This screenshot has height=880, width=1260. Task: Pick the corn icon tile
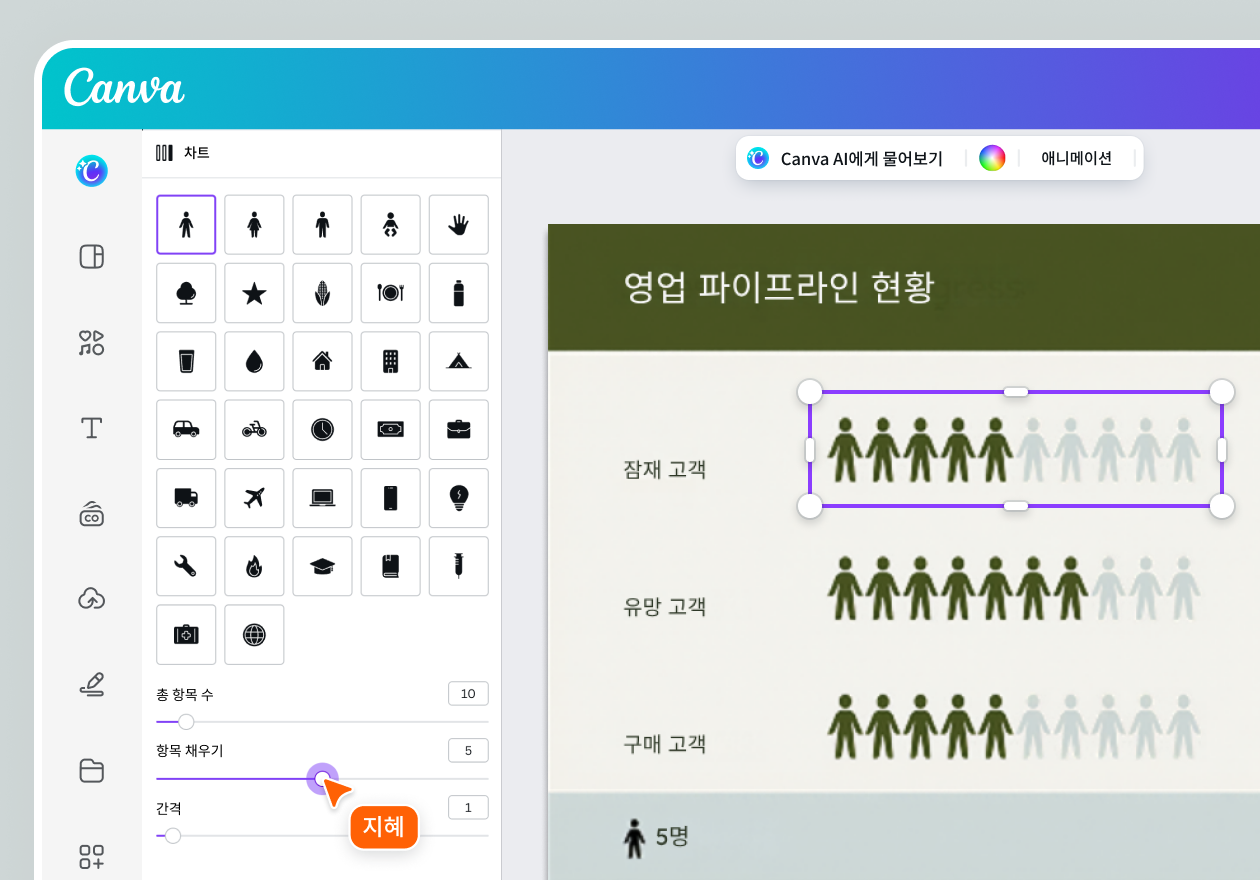point(322,293)
